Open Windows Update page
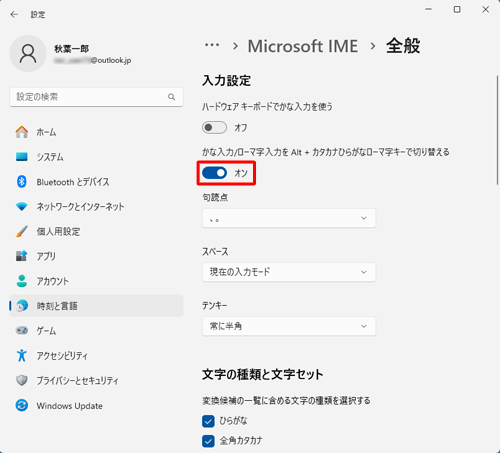 (96, 405)
